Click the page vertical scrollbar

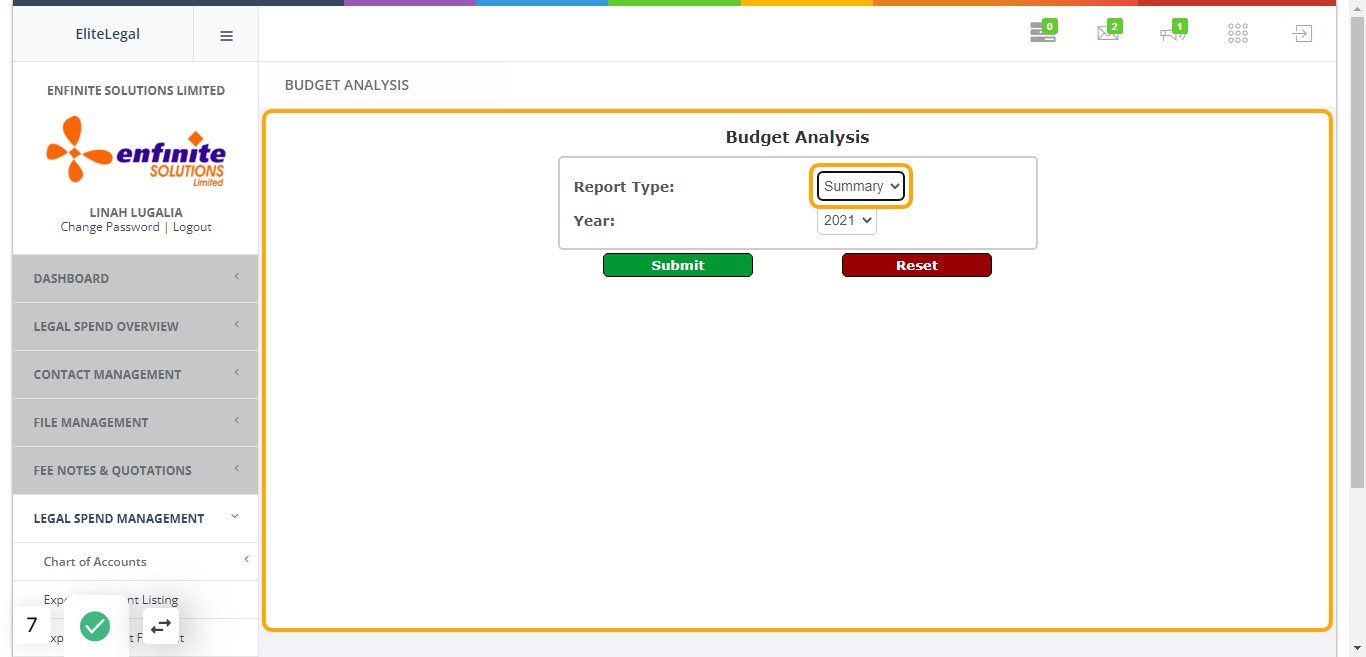[1357, 250]
